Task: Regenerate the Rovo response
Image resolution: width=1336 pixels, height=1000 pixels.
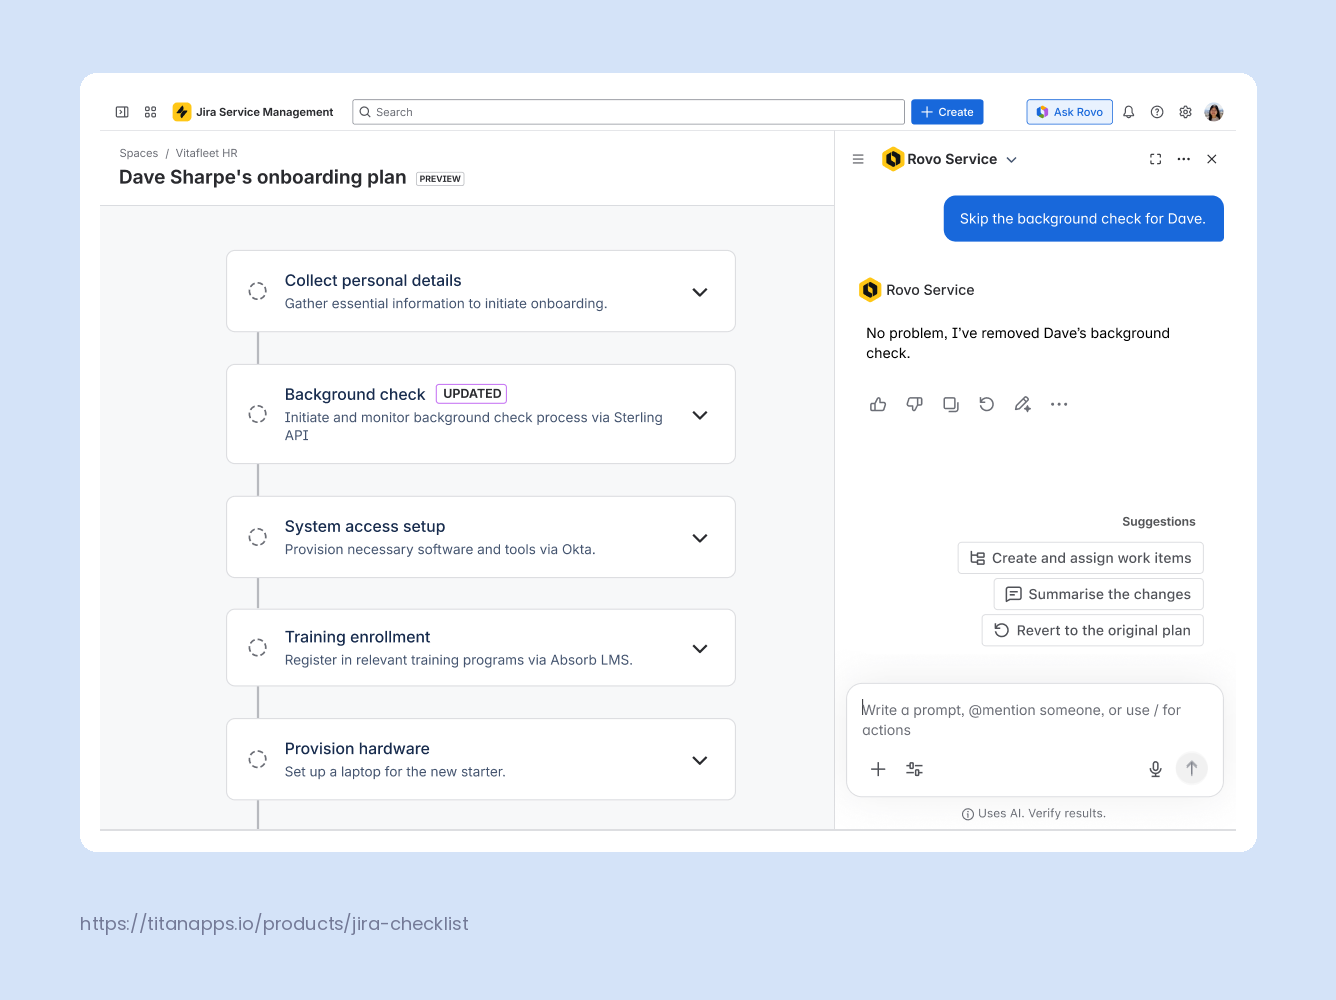Action: (987, 404)
